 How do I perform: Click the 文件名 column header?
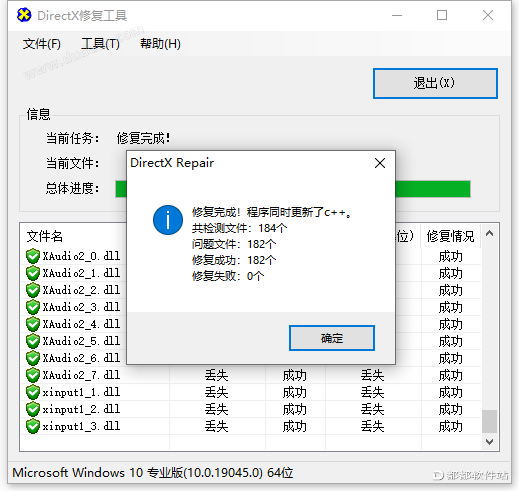(45, 236)
